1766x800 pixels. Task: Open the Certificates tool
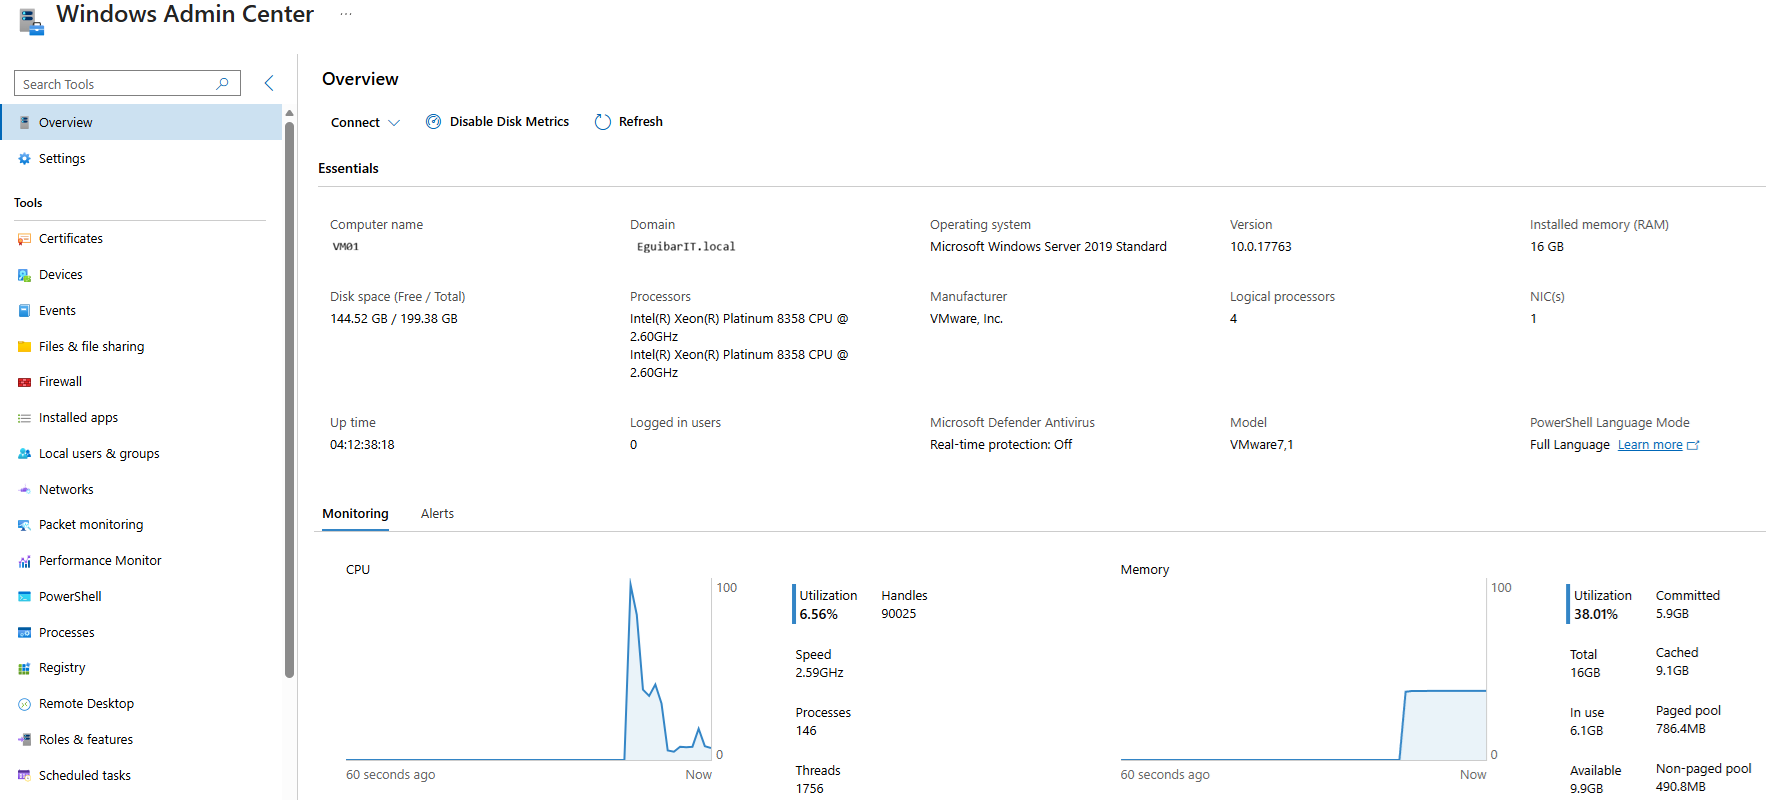coord(141,239)
